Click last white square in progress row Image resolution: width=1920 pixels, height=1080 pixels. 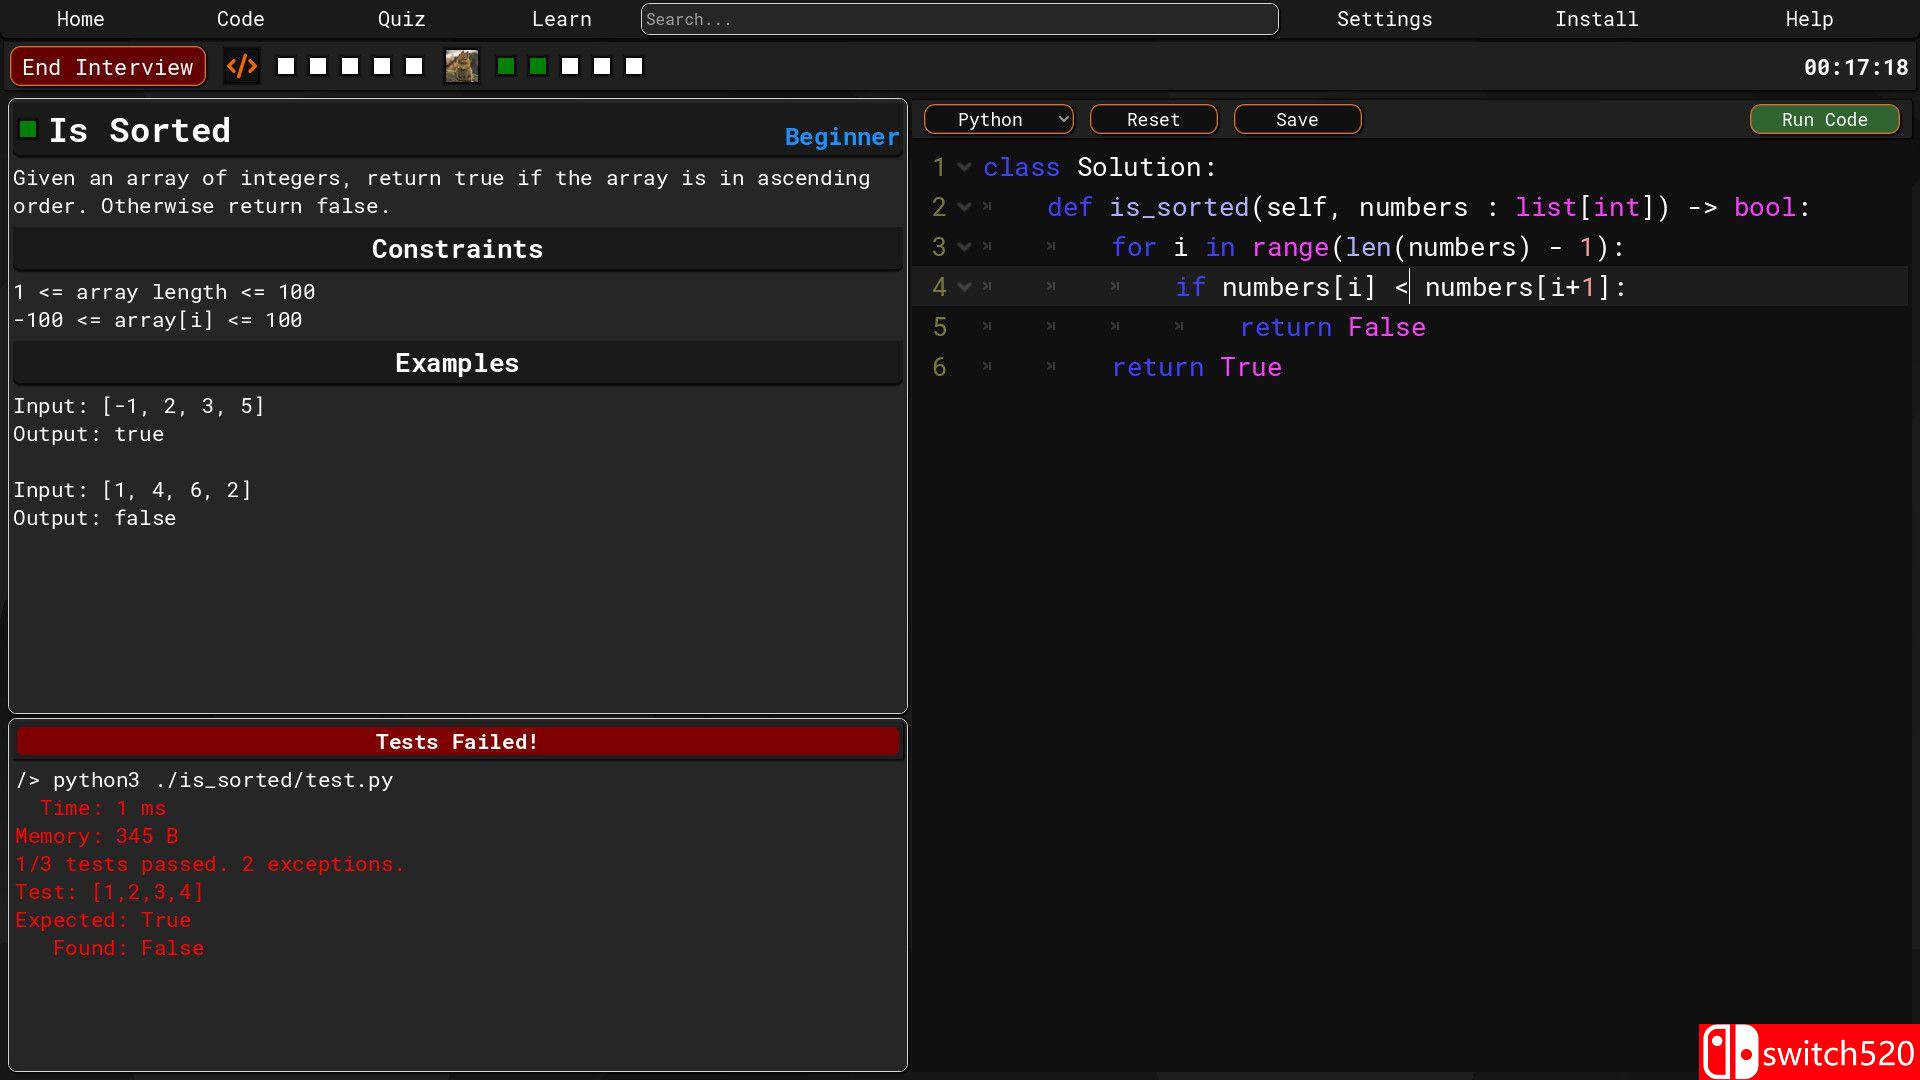point(634,67)
